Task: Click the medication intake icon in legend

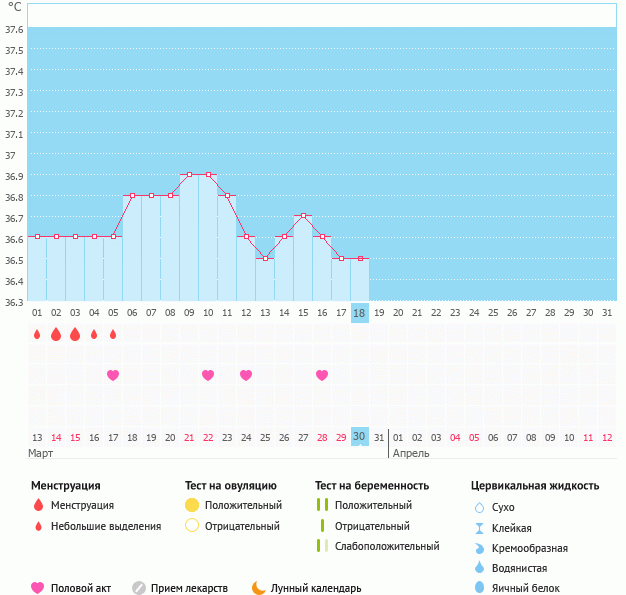Action: click(x=139, y=588)
